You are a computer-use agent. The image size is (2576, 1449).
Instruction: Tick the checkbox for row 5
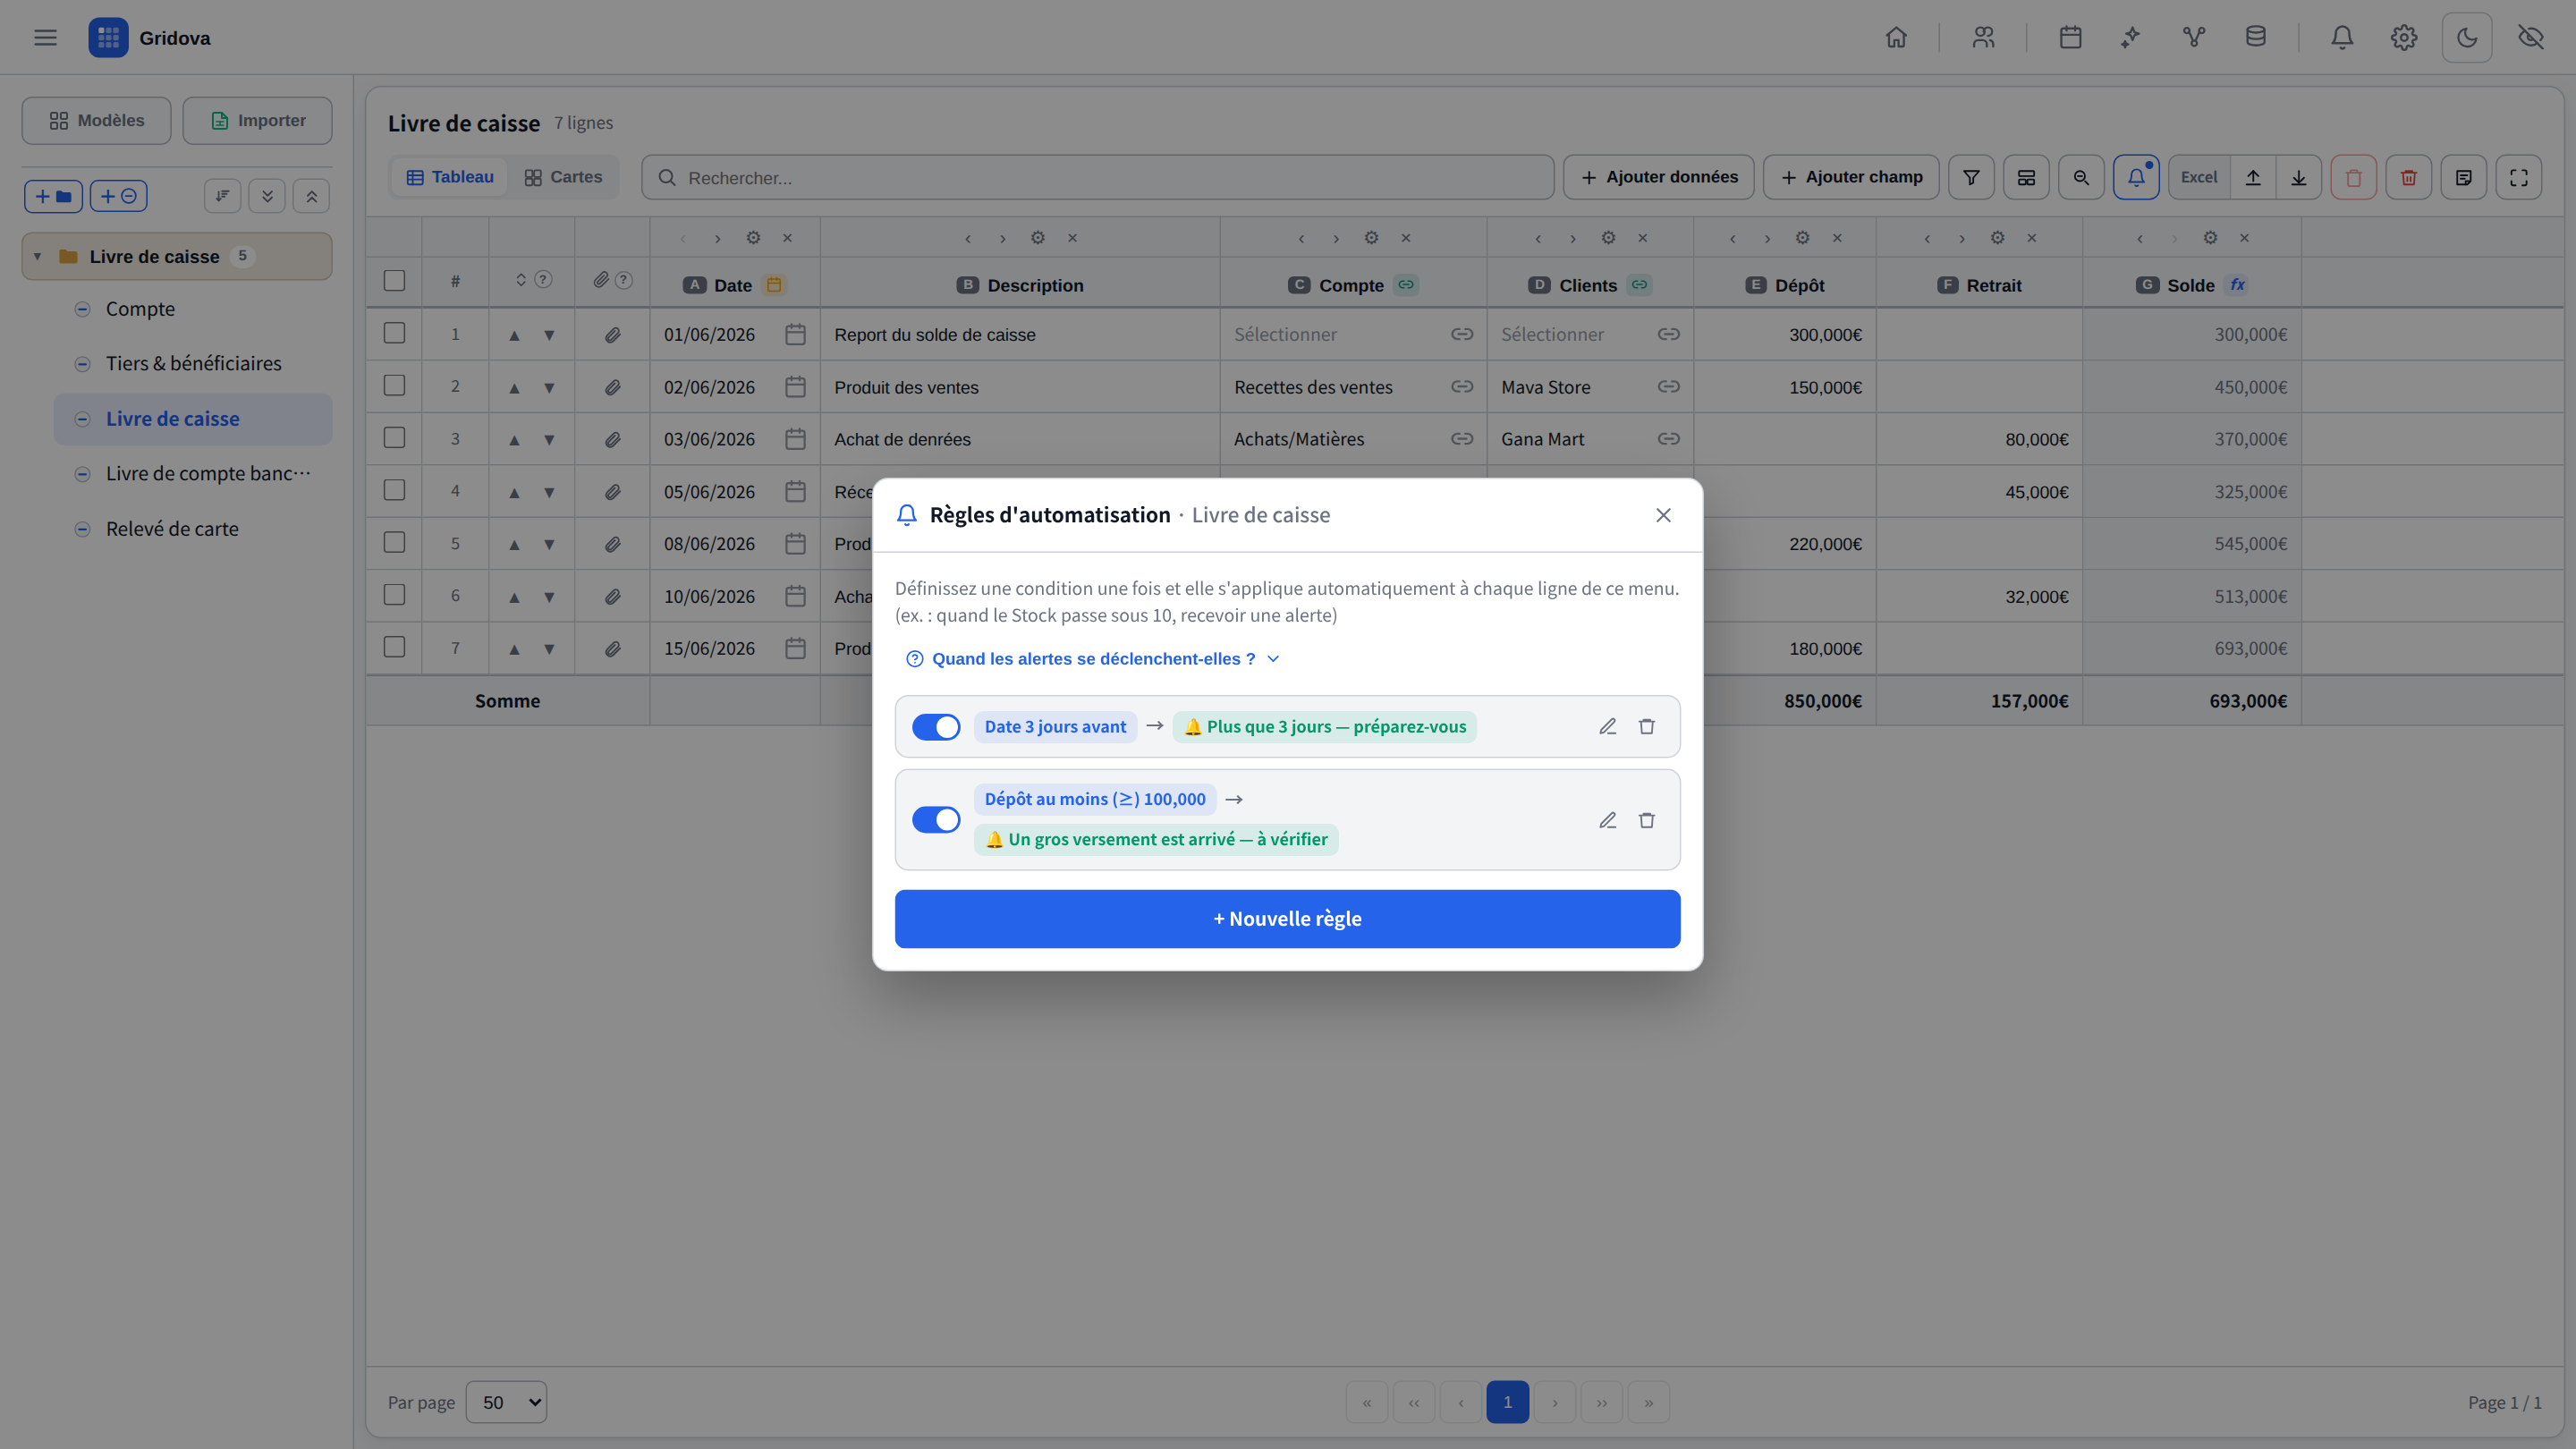click(394, 542)
